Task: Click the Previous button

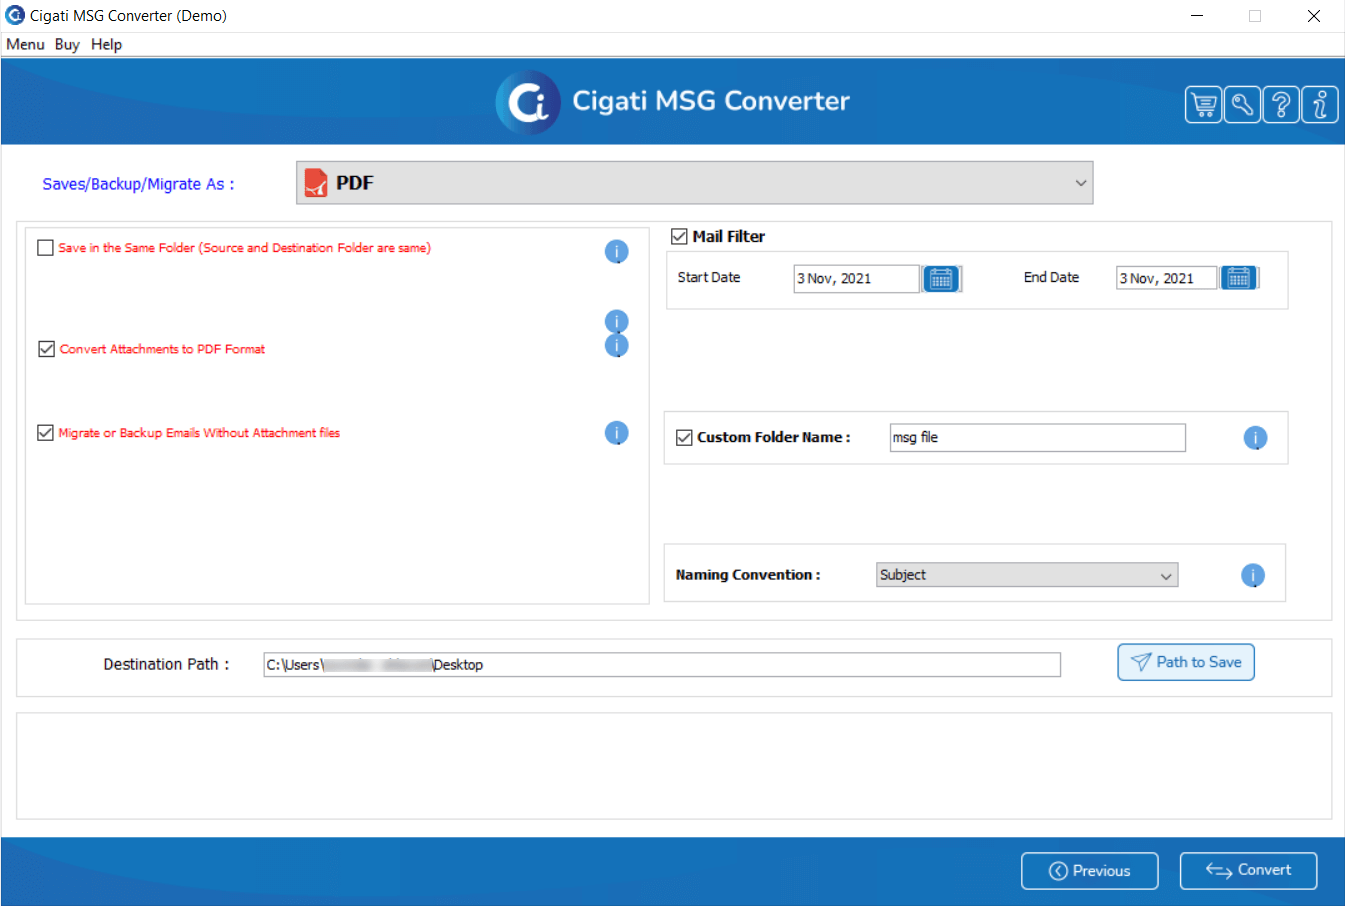Action: (1090, 871)
